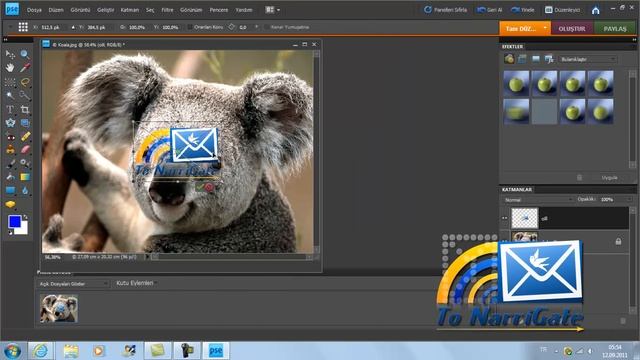Image resolution: width=640 pixels, height=360 pixels.
Task: Expand the Açık Dosyaları Göster dropdown
Action: [x=73, y=283]
